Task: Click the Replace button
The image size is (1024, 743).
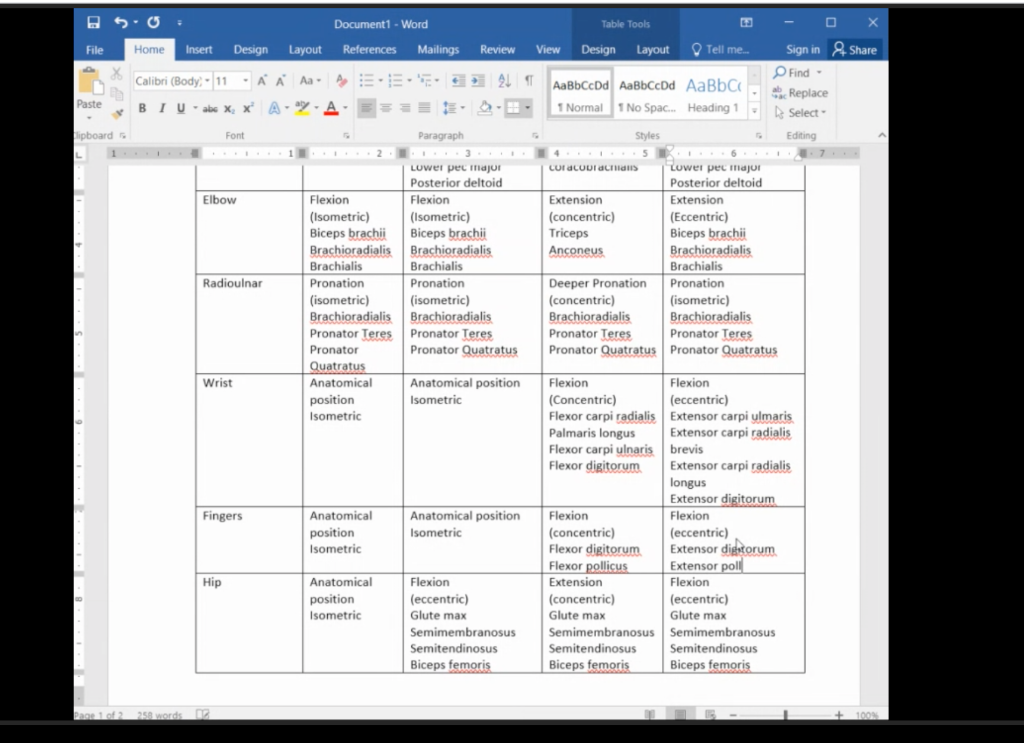Action: 800,93
